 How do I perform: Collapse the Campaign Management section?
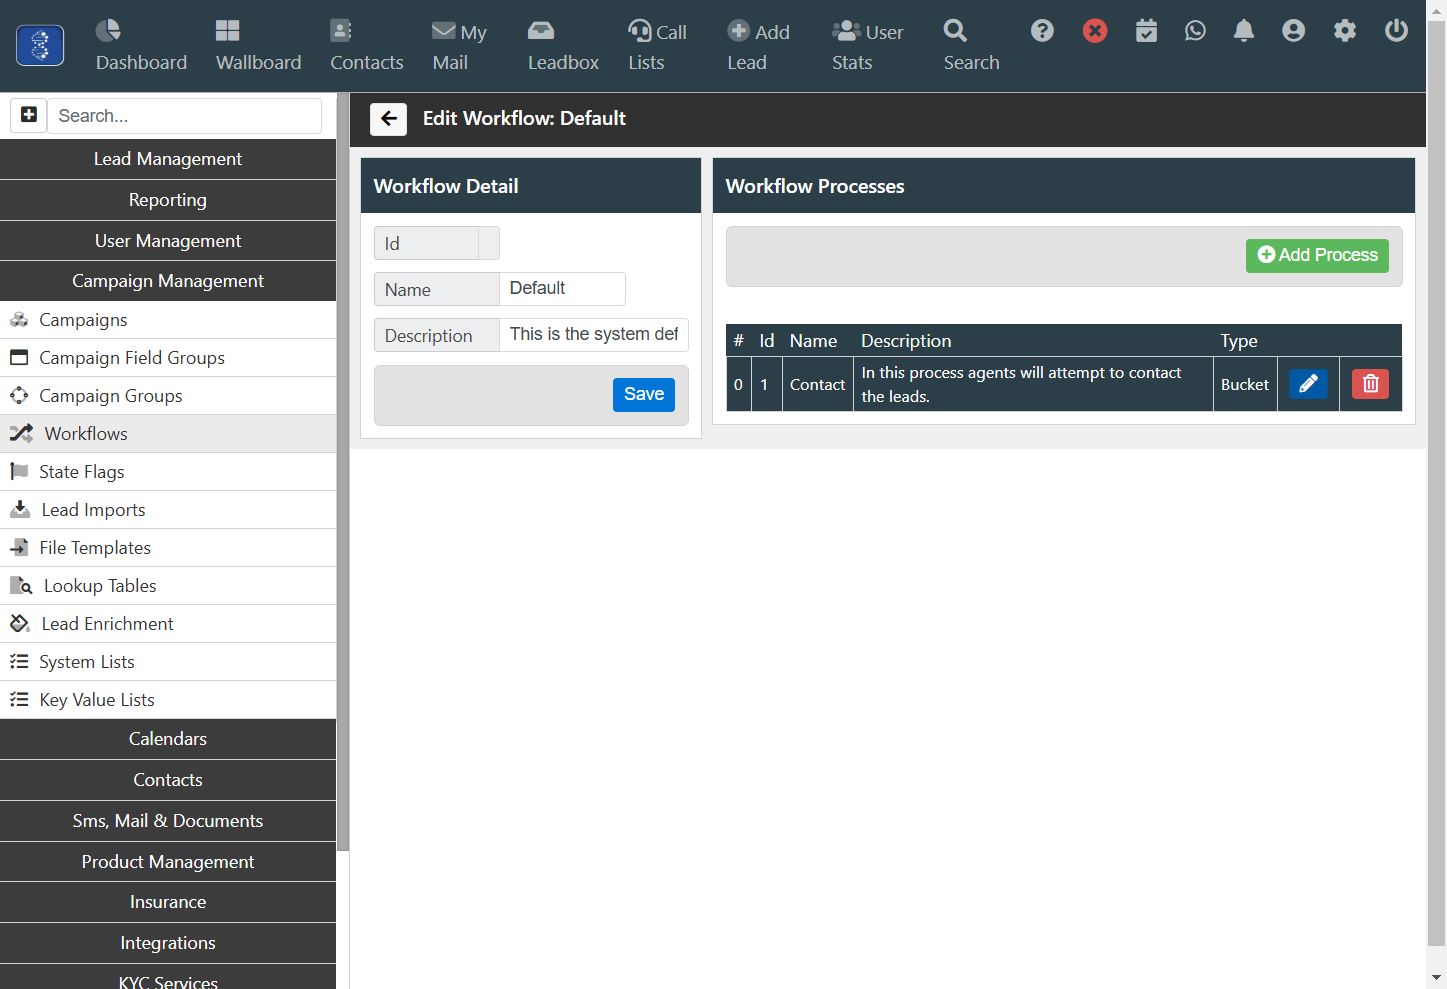pyautogui.click(x=168, y=281)
